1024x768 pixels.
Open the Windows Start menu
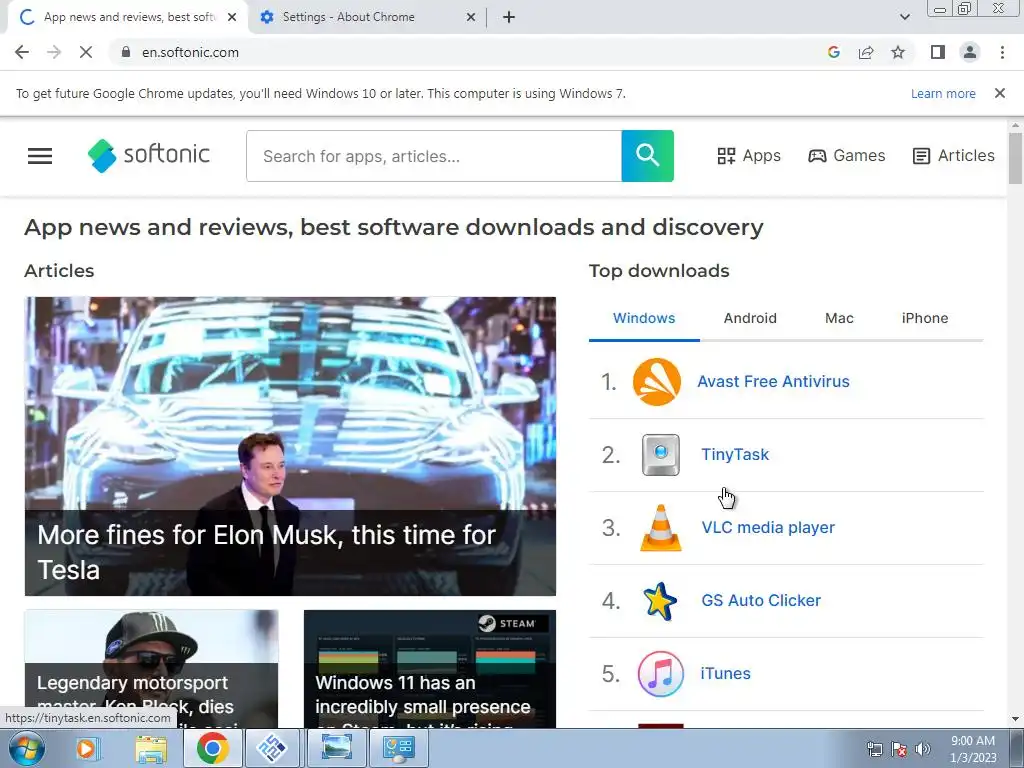click(26, 748)
